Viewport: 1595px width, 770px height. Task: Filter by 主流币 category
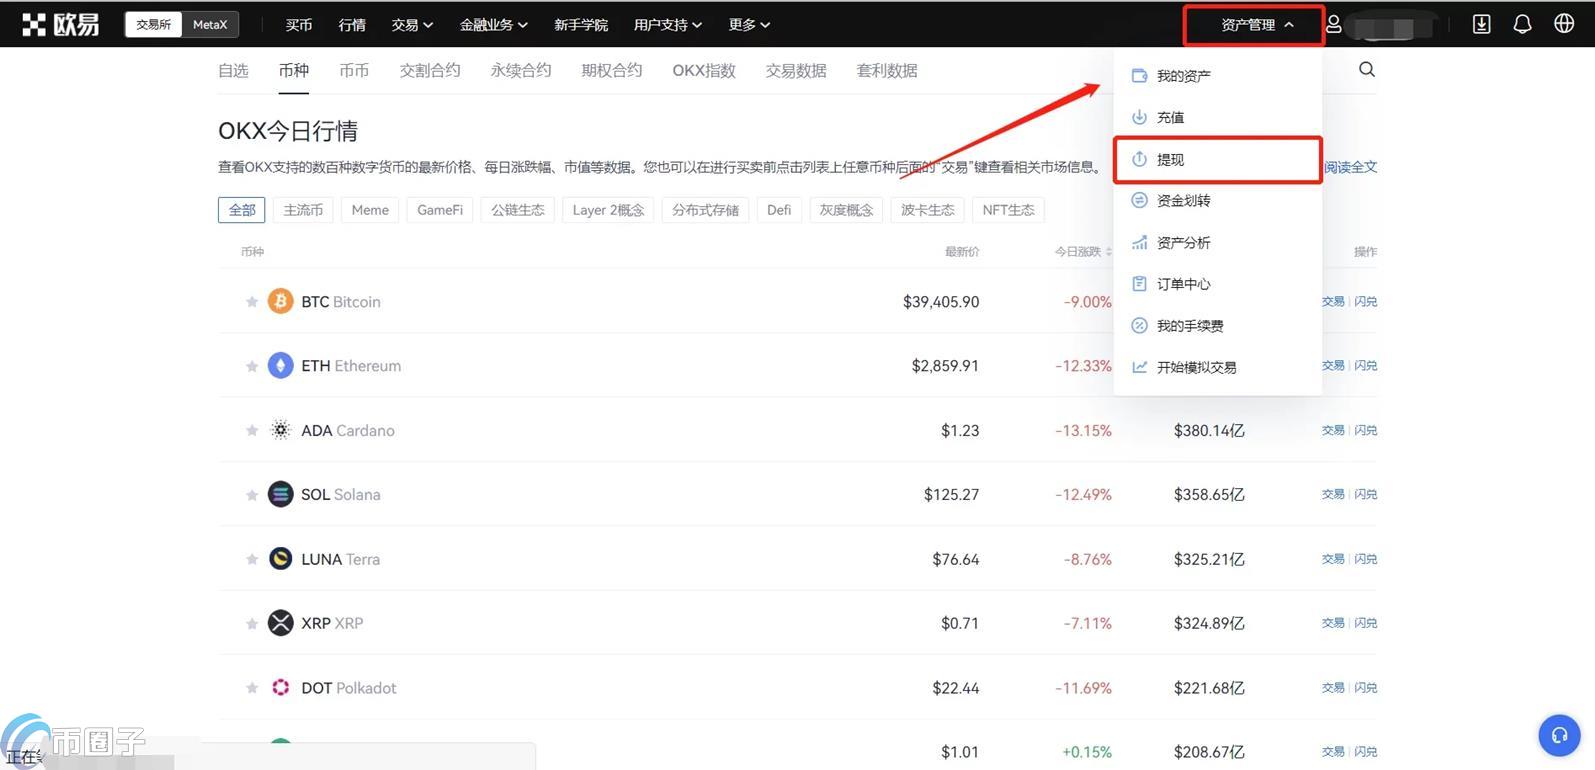(x=303, y=210)
